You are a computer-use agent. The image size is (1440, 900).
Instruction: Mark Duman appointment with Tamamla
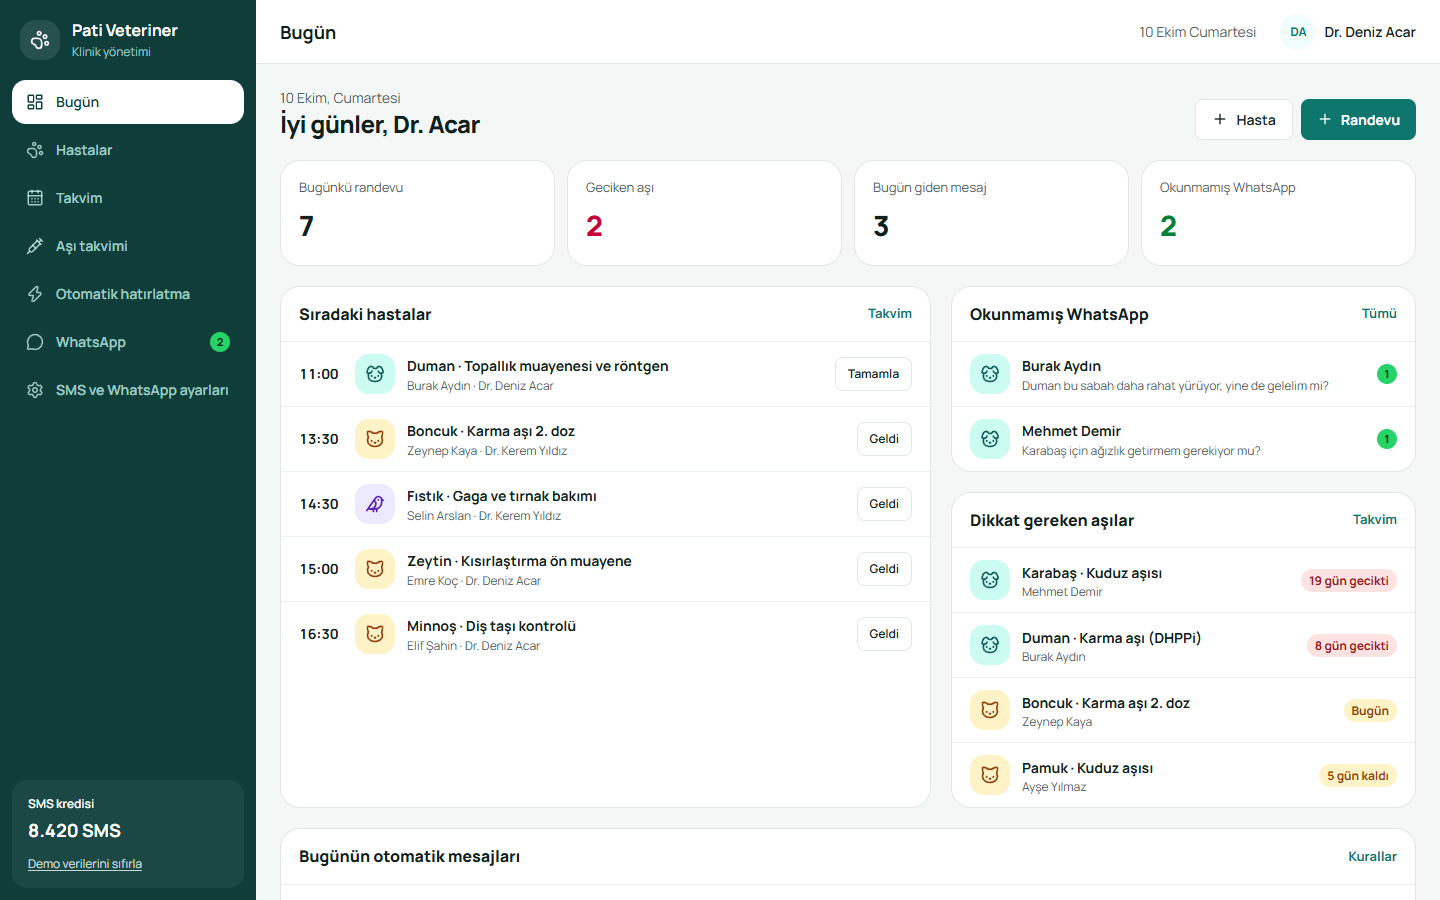click(x=873, y=374)
